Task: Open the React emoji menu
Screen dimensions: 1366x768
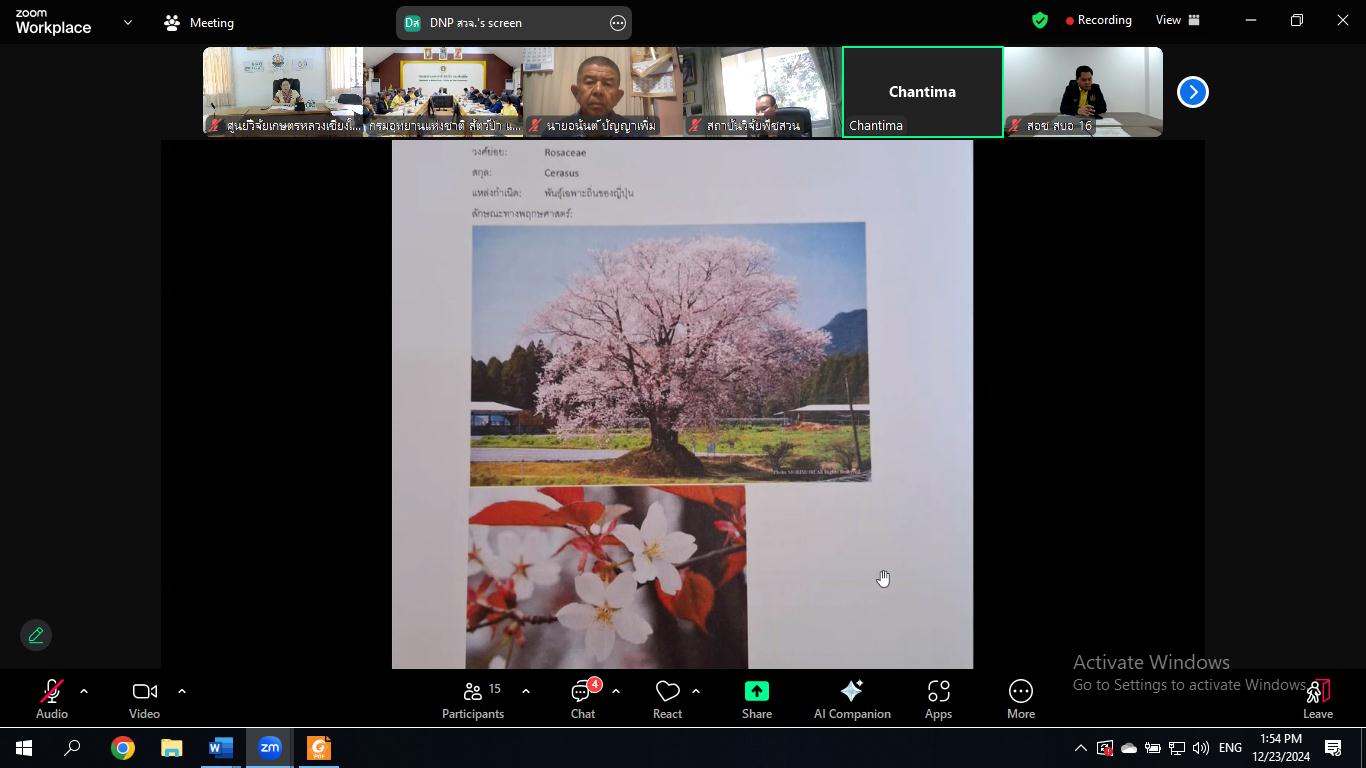Action: click(667, 699)
